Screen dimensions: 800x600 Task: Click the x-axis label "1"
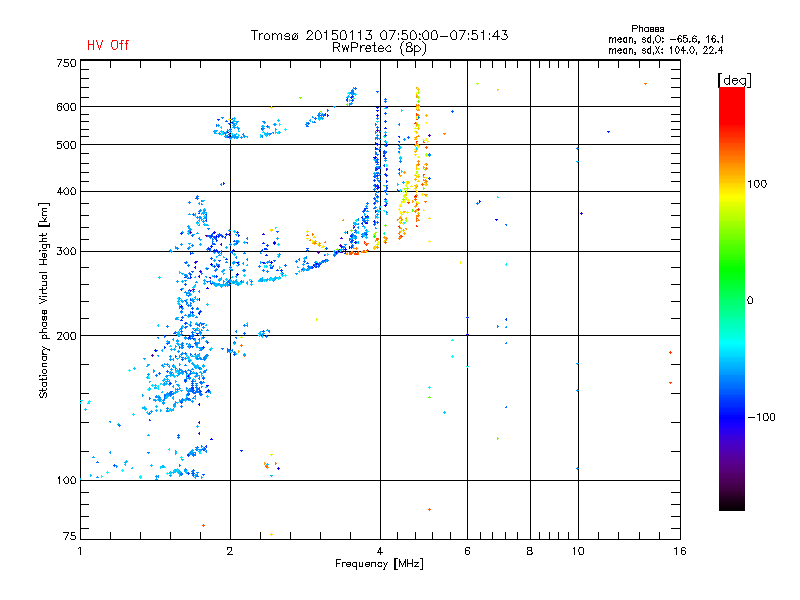80,551
